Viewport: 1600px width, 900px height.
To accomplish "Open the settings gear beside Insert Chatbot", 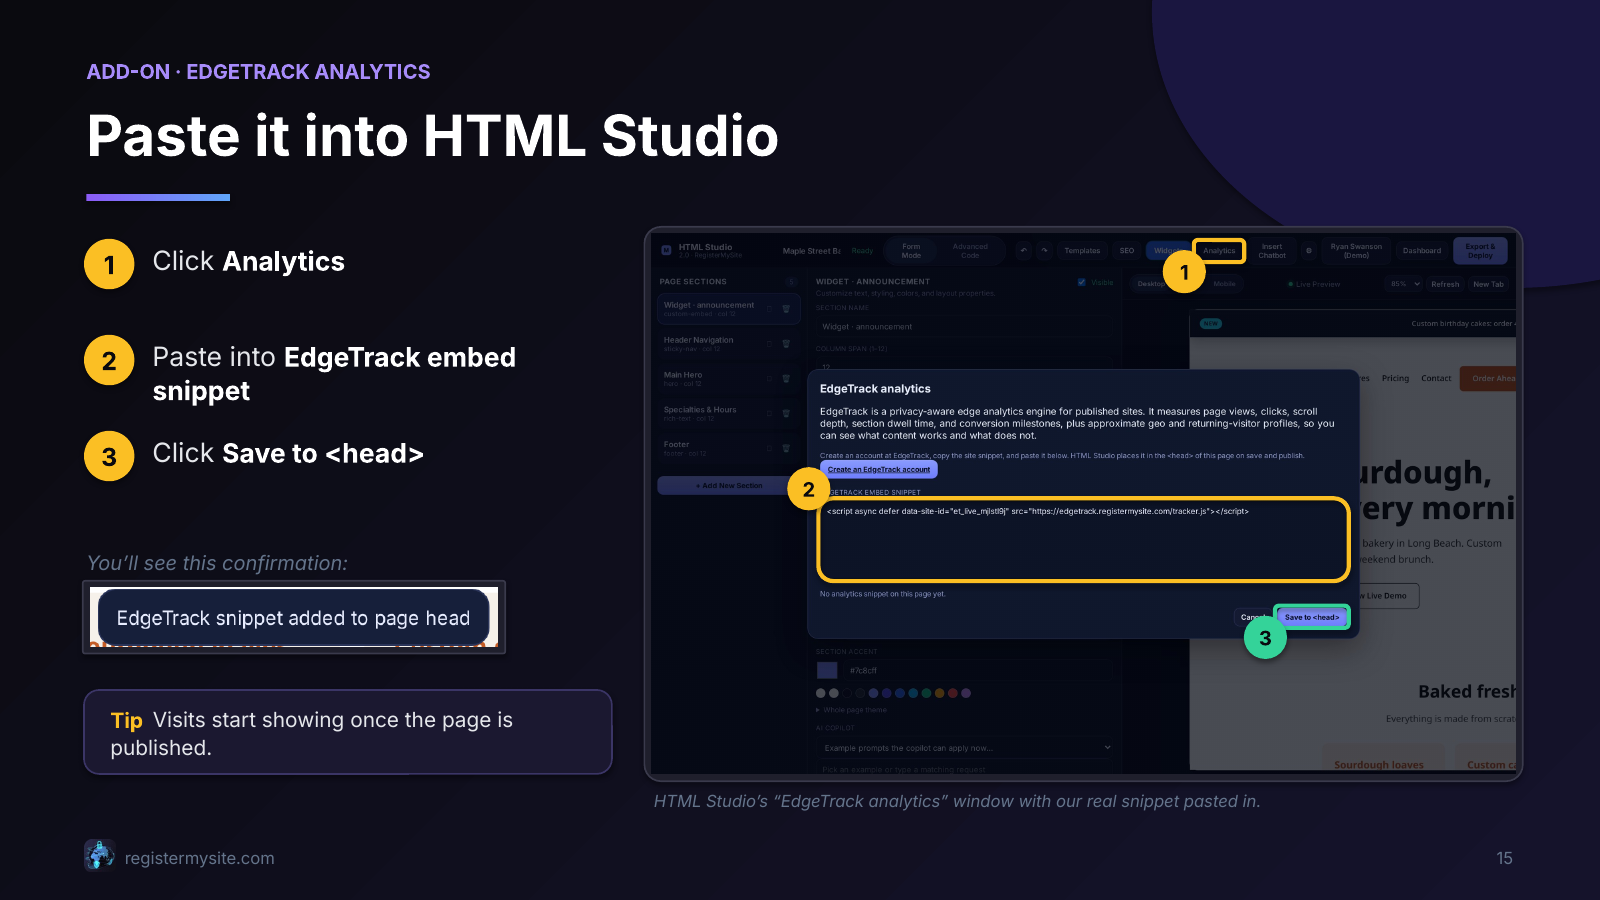I will [x=1308, y=251].
